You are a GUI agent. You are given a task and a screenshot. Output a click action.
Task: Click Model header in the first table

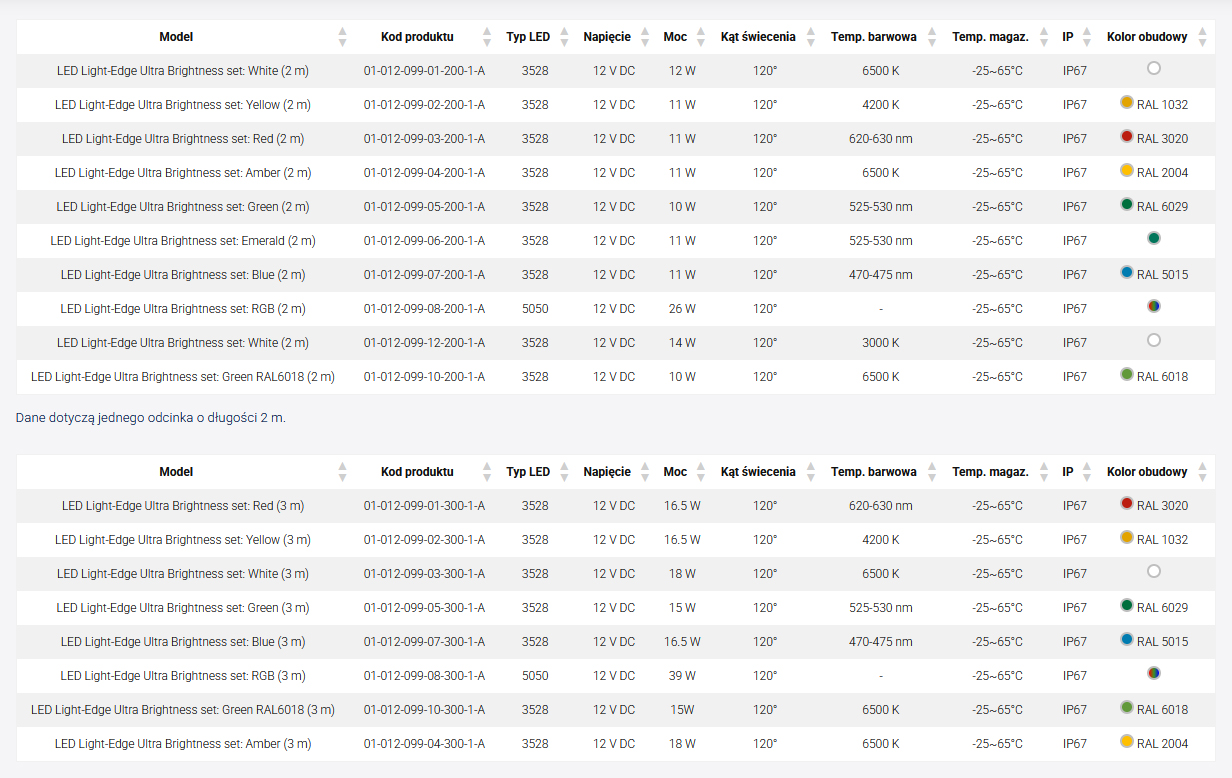coord(176,37)
